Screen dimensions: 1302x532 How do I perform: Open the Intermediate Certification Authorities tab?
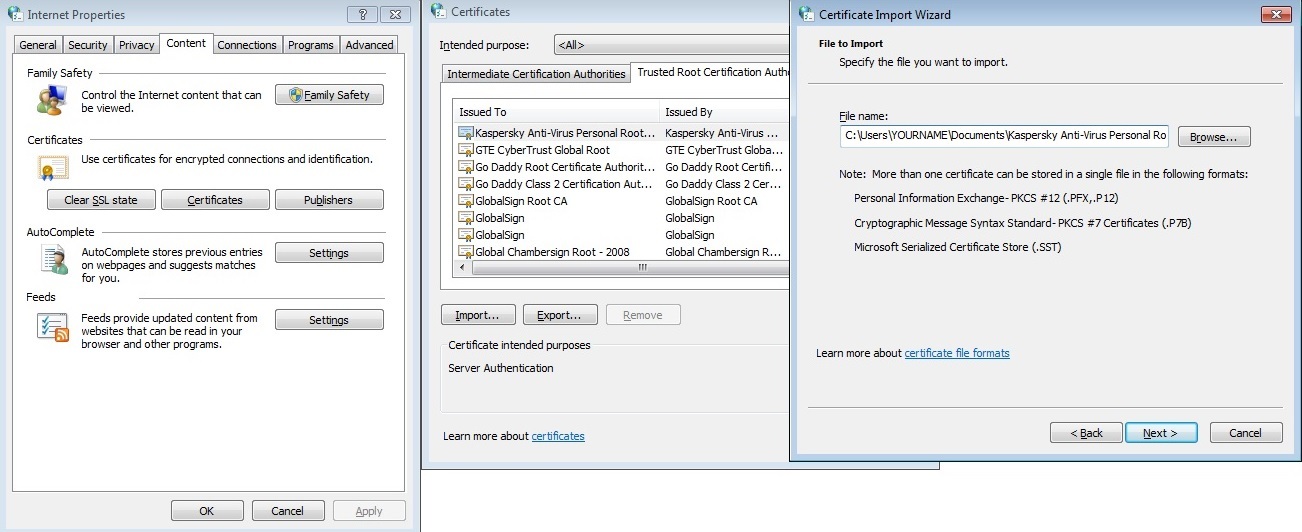coord(536,74)
